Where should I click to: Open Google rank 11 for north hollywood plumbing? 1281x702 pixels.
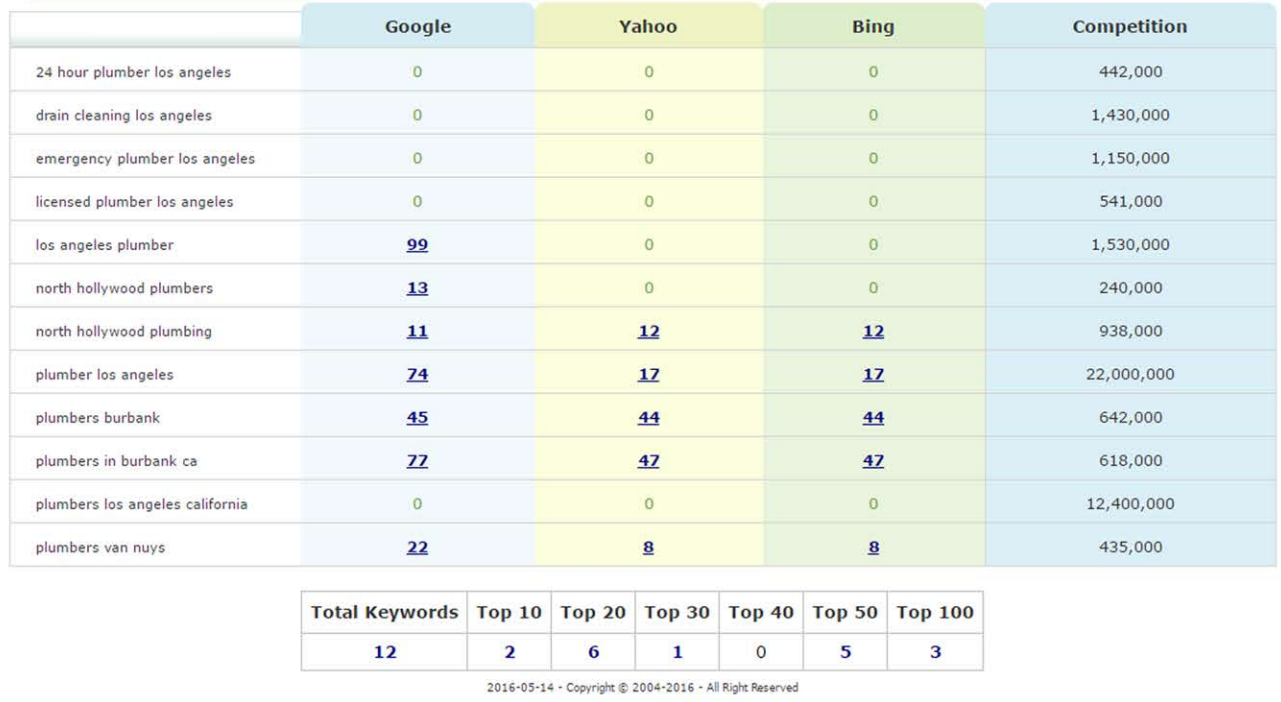tap(417, 331)
